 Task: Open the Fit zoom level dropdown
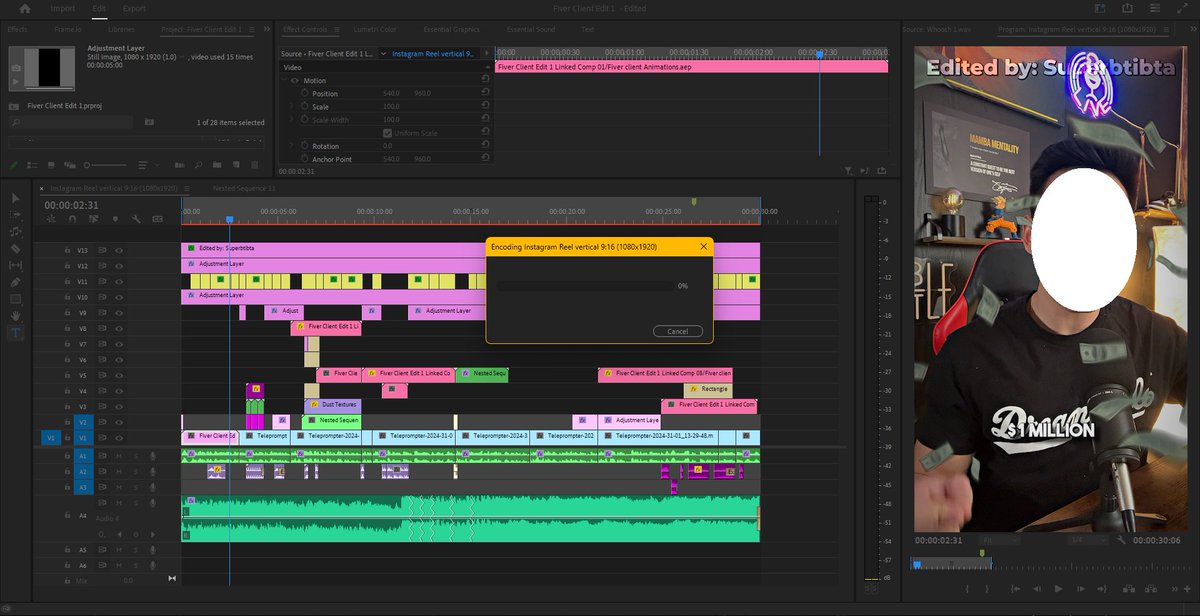(1000, 540)
